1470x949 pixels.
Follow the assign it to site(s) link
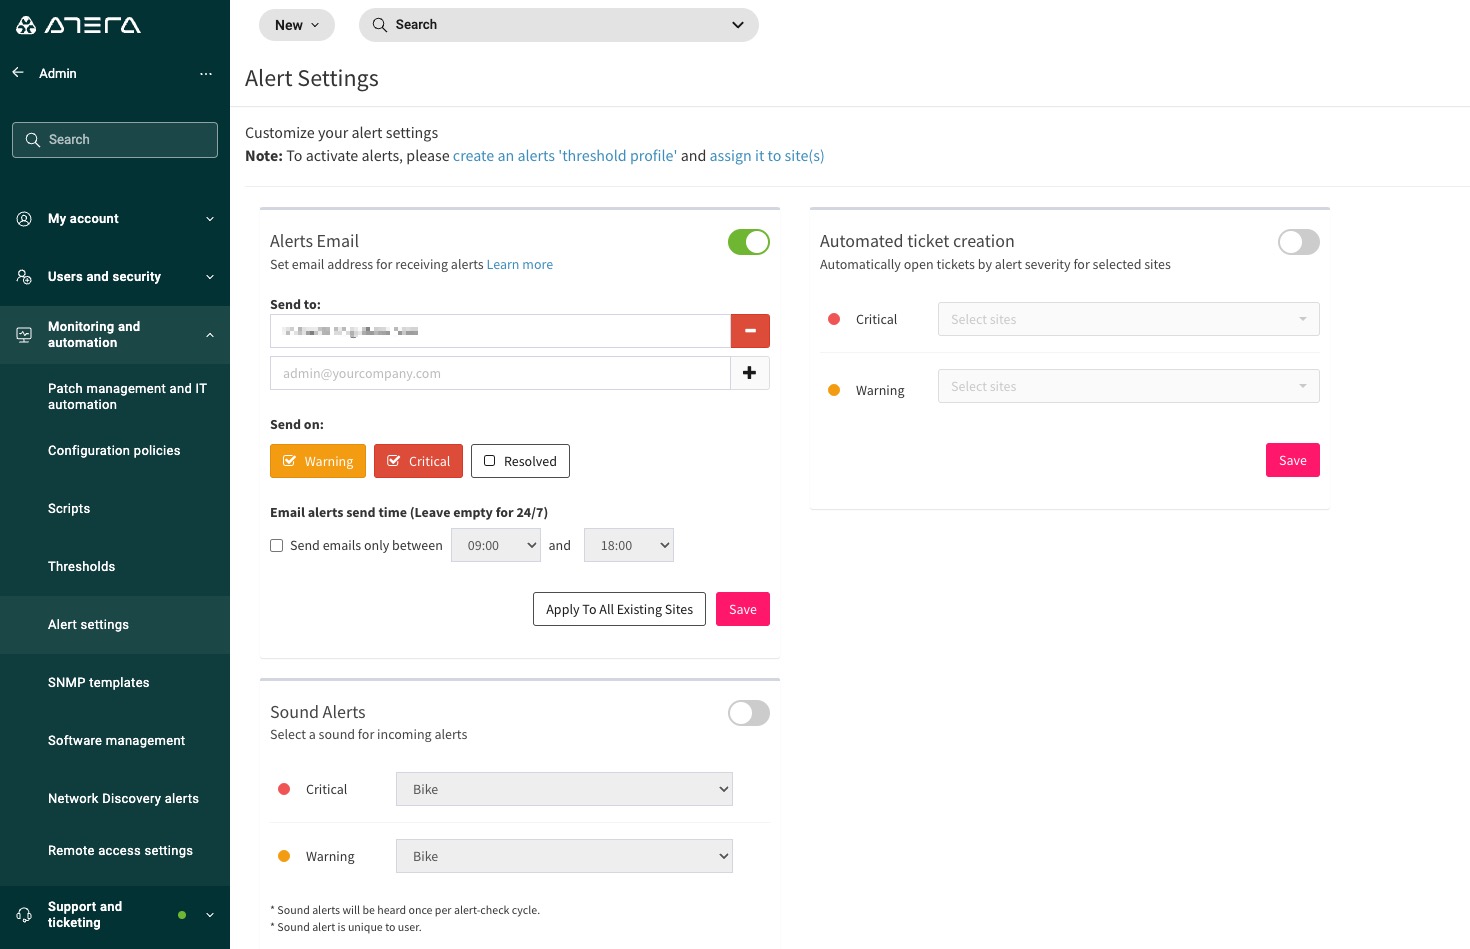(767, 156)
